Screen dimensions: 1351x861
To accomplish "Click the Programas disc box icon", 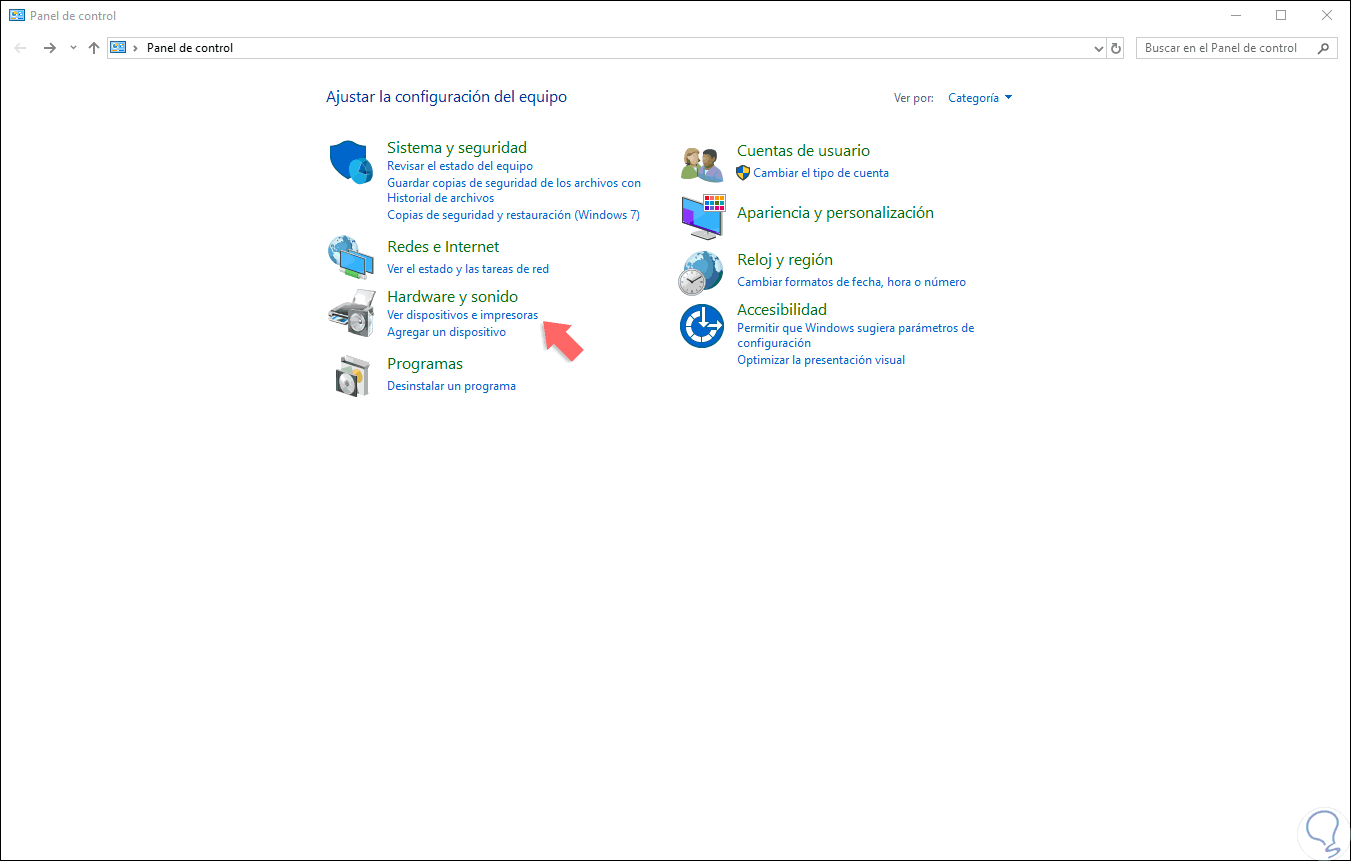I will click(x=352, y=375).
